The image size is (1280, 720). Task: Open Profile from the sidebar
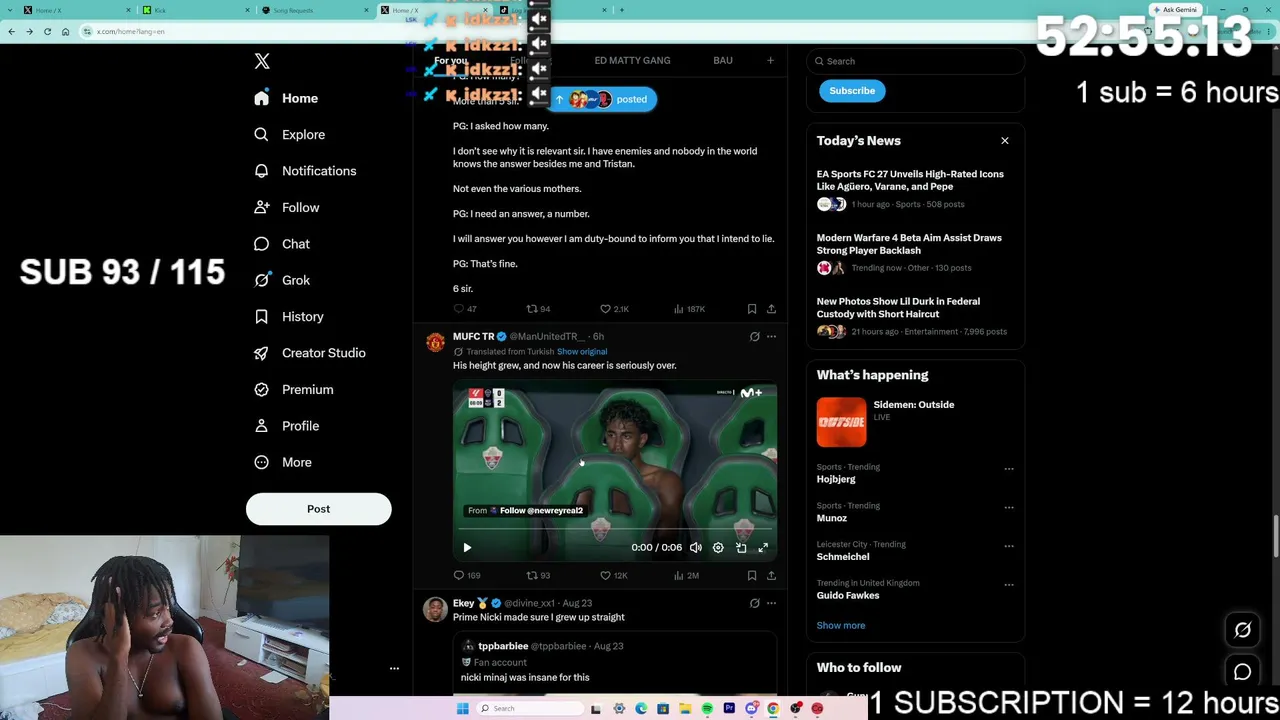[x=286, y=426]
